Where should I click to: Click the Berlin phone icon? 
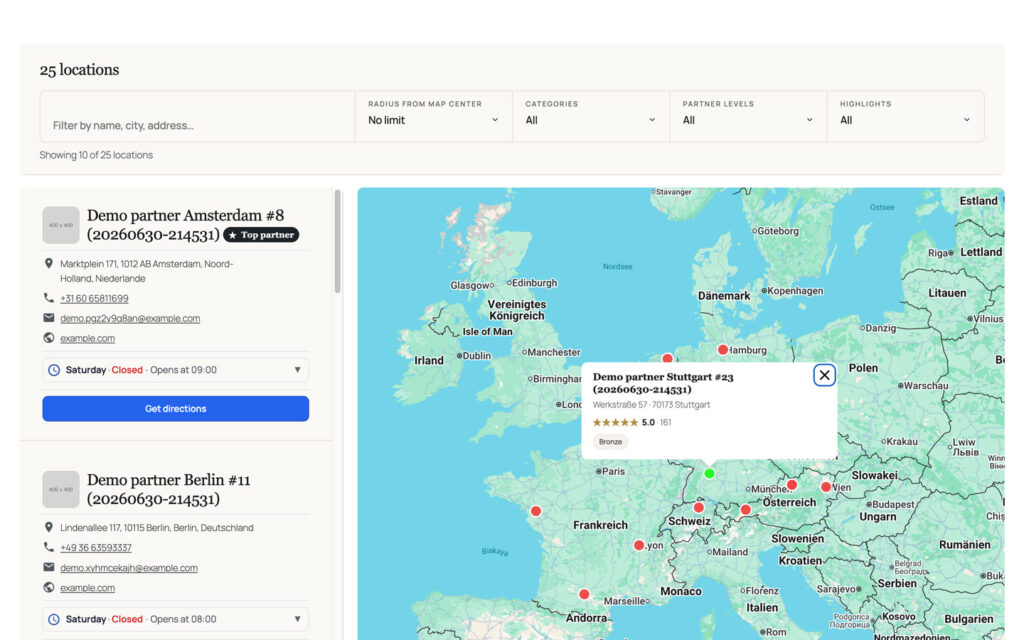[48, 547]
